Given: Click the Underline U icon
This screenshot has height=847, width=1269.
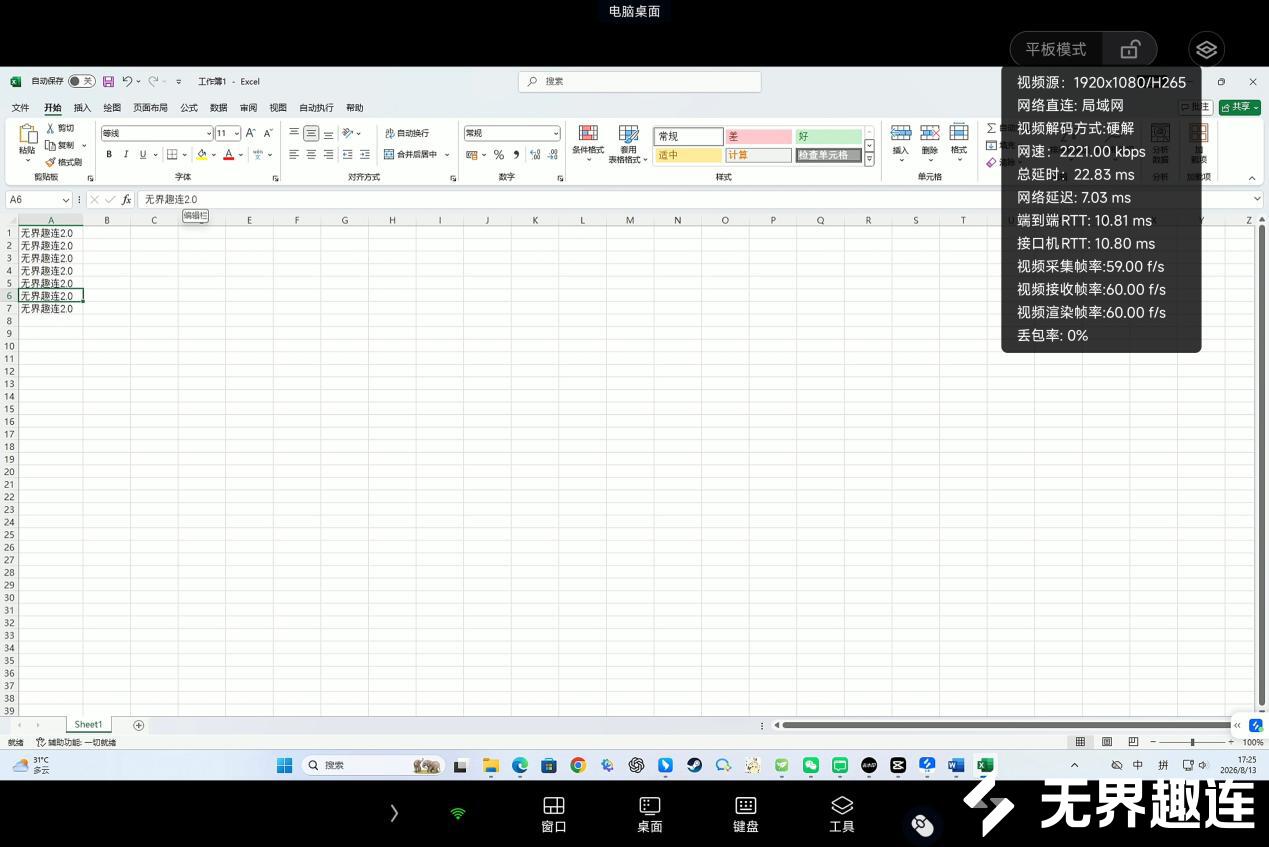Looking at the screenshot, I should pyautogui.click(x=143, y=155).
